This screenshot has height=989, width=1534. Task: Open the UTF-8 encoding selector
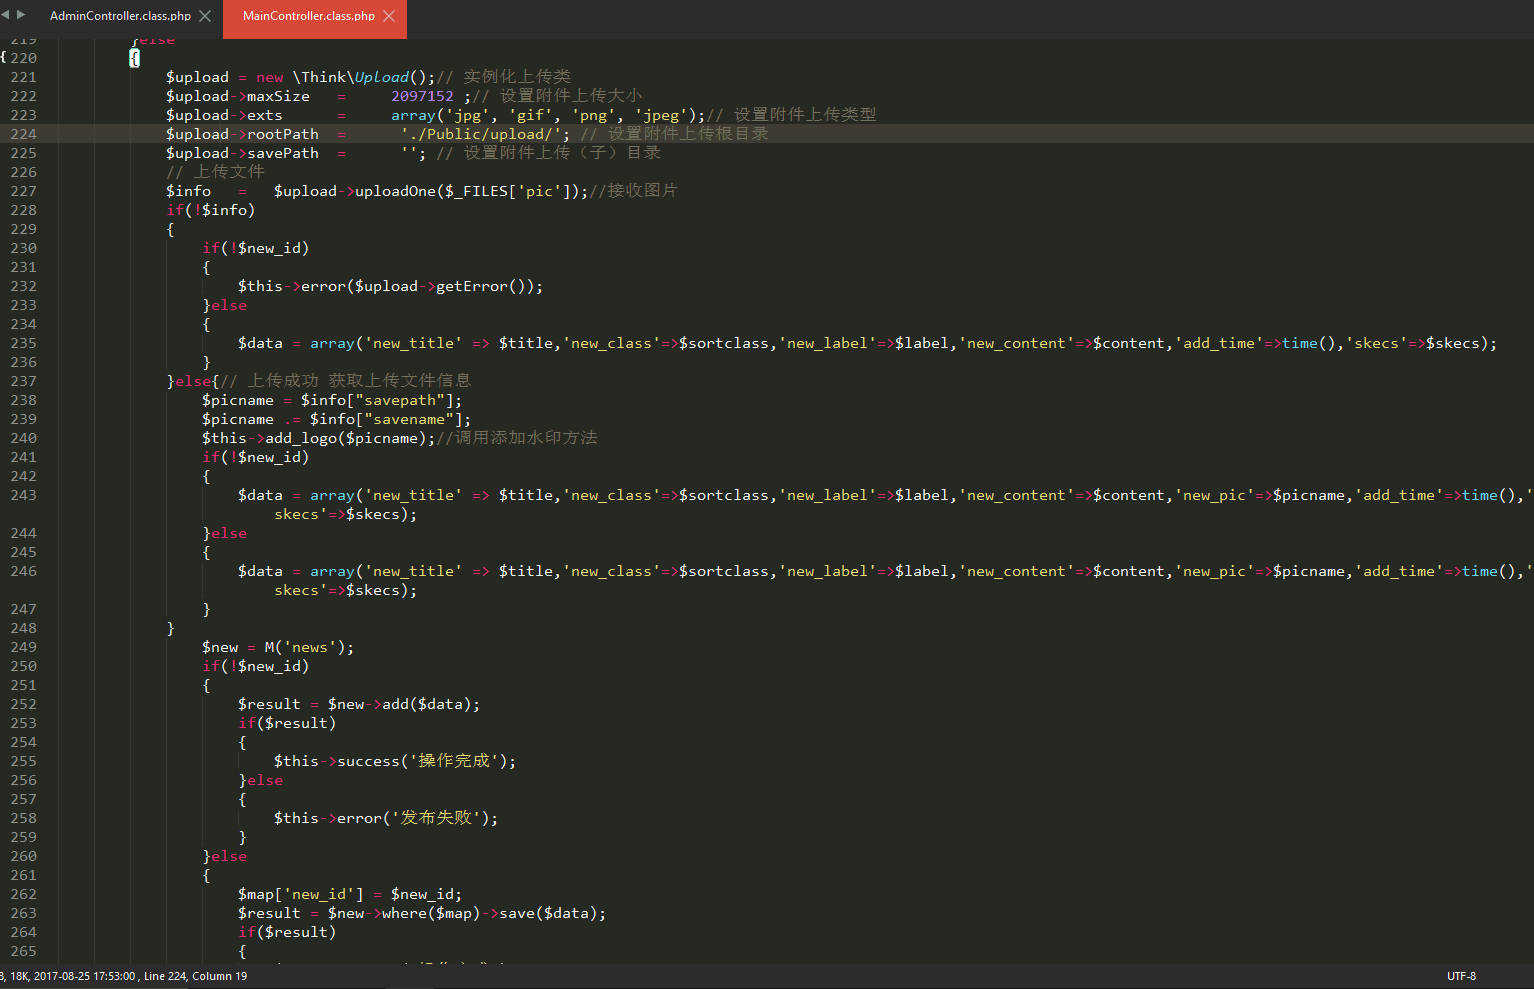pos(1460,976)
